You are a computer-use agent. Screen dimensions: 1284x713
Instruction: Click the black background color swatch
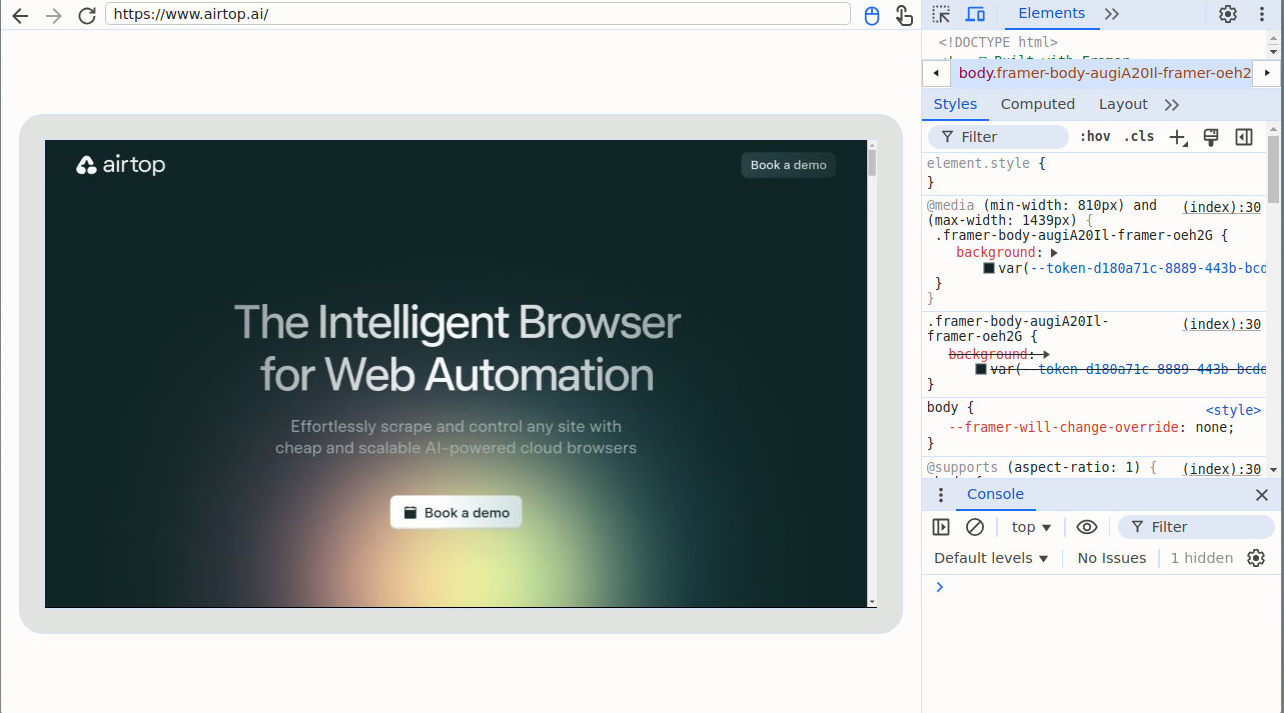coord(988,267)
